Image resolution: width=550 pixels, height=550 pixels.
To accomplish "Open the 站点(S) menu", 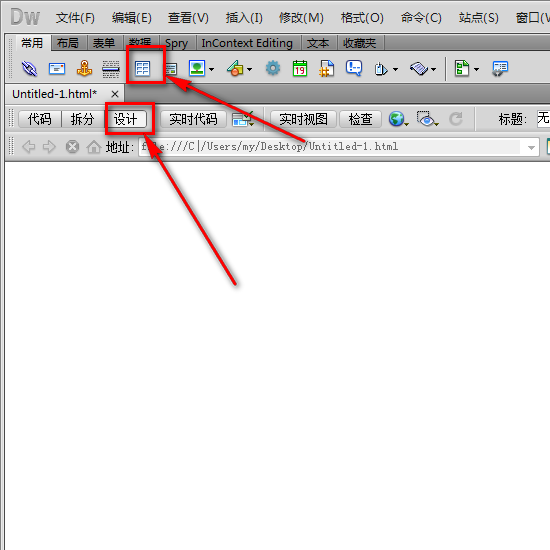I will click(478, 18).
